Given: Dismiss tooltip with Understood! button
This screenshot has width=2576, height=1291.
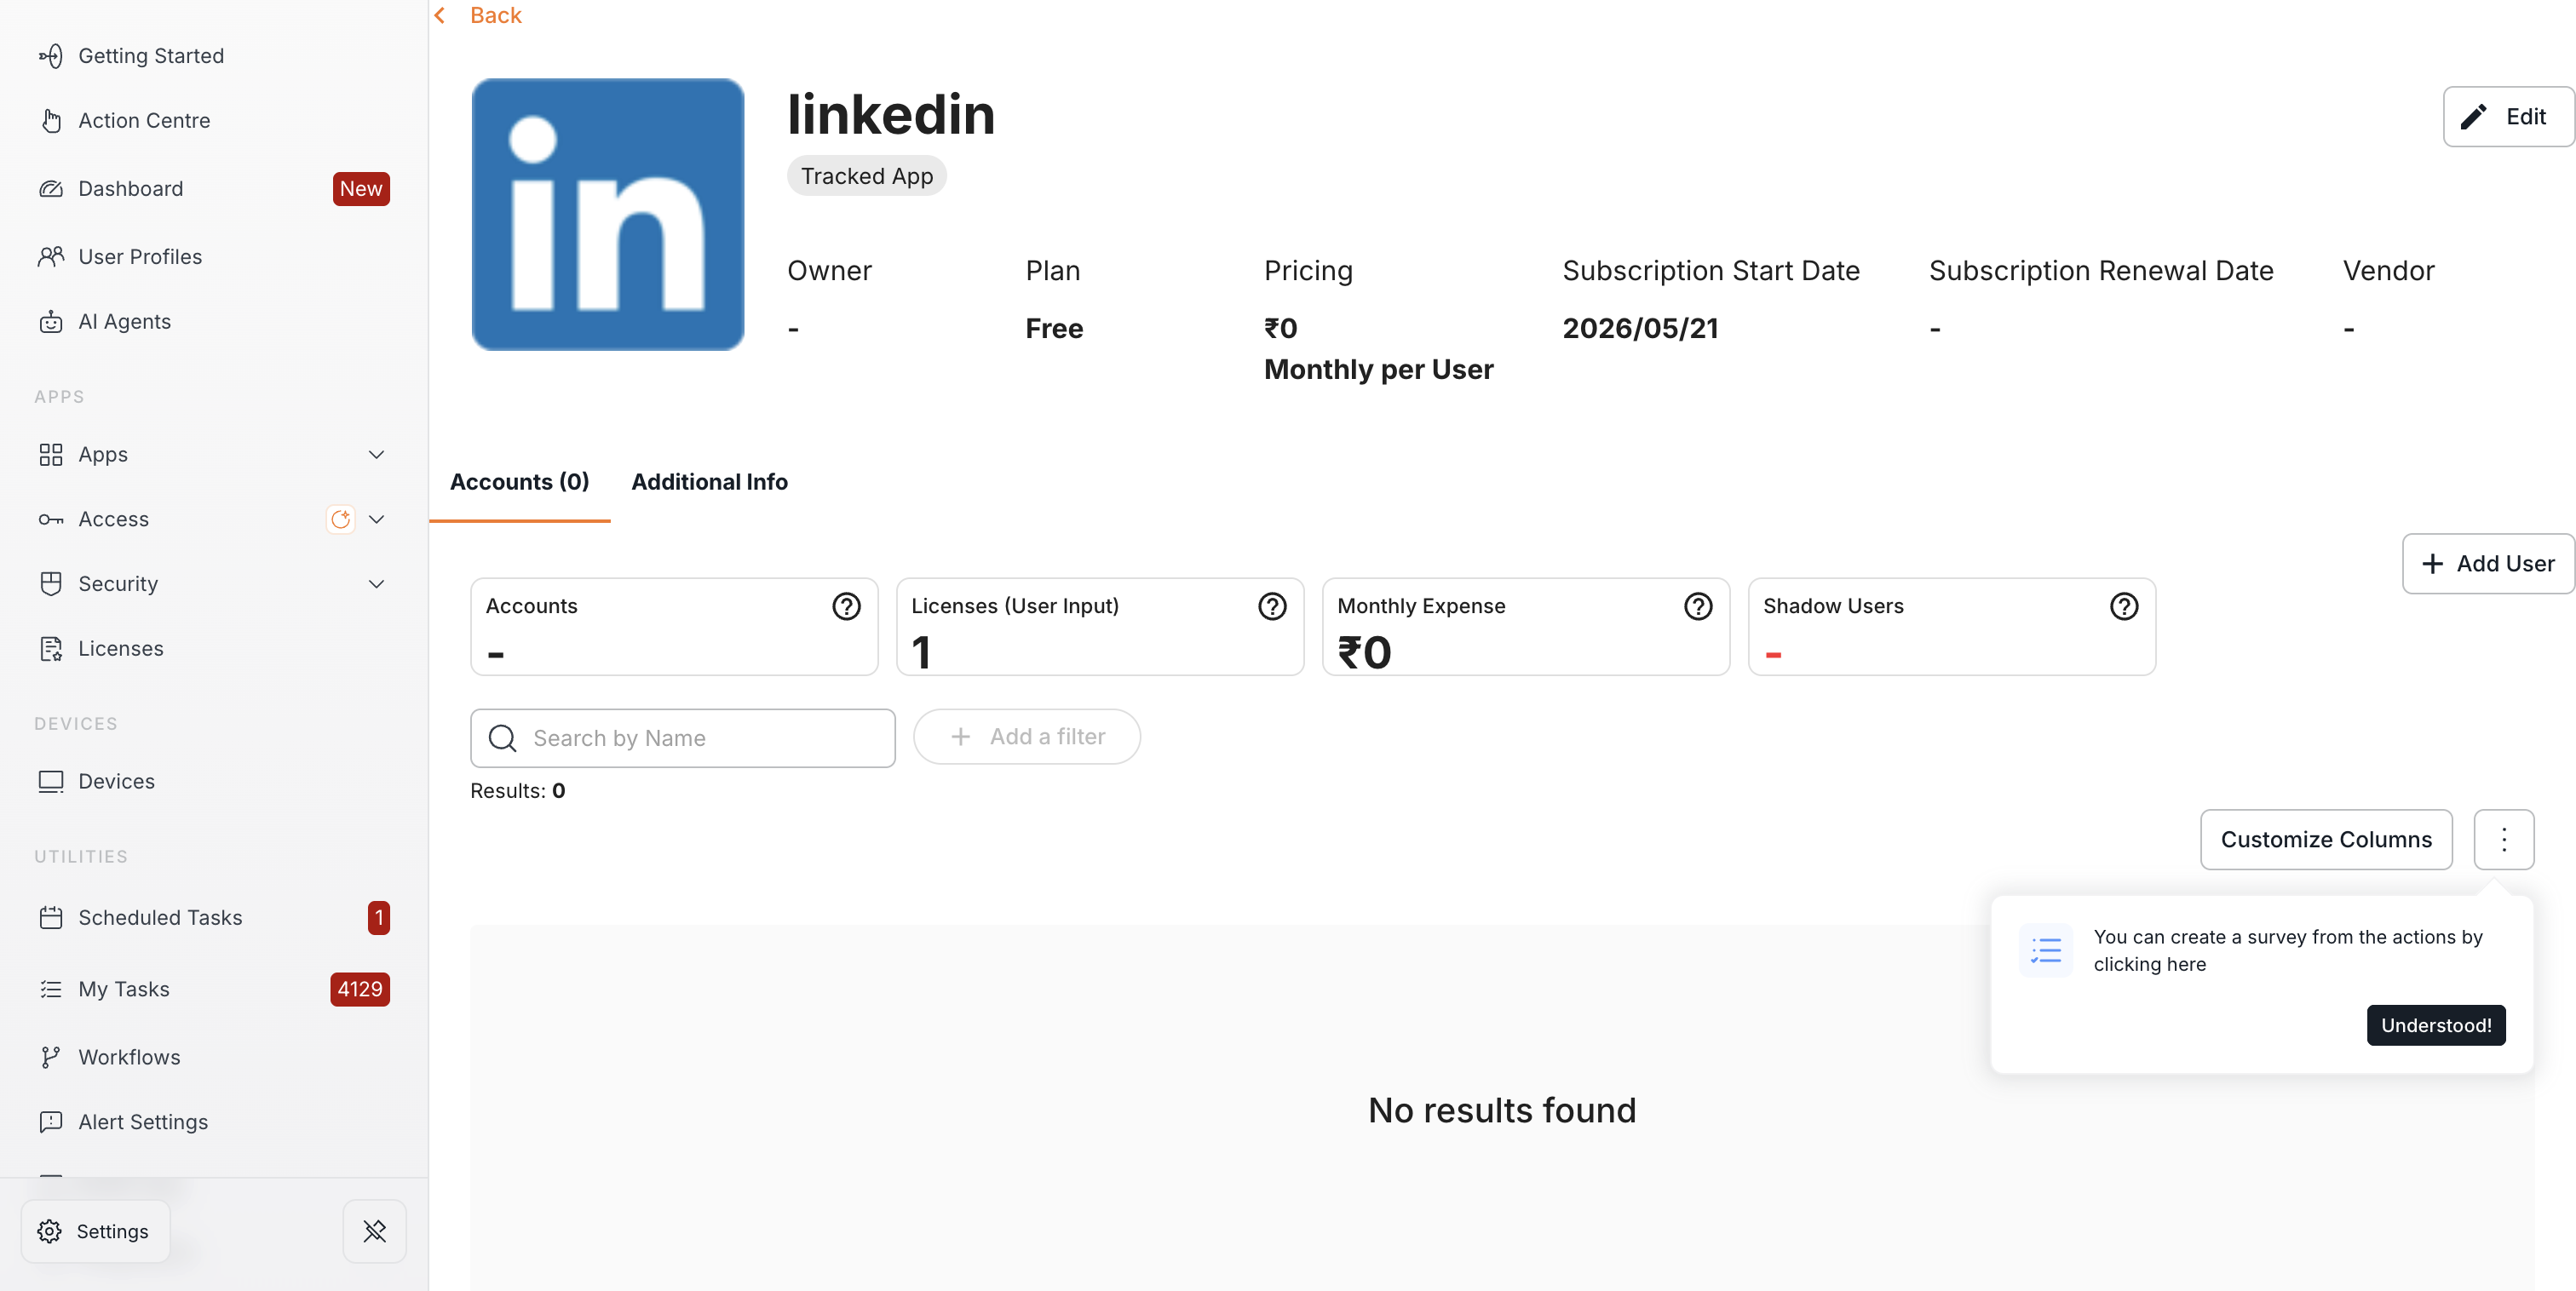Looking at the screenshot, I should click(x=2436, y=1026).
